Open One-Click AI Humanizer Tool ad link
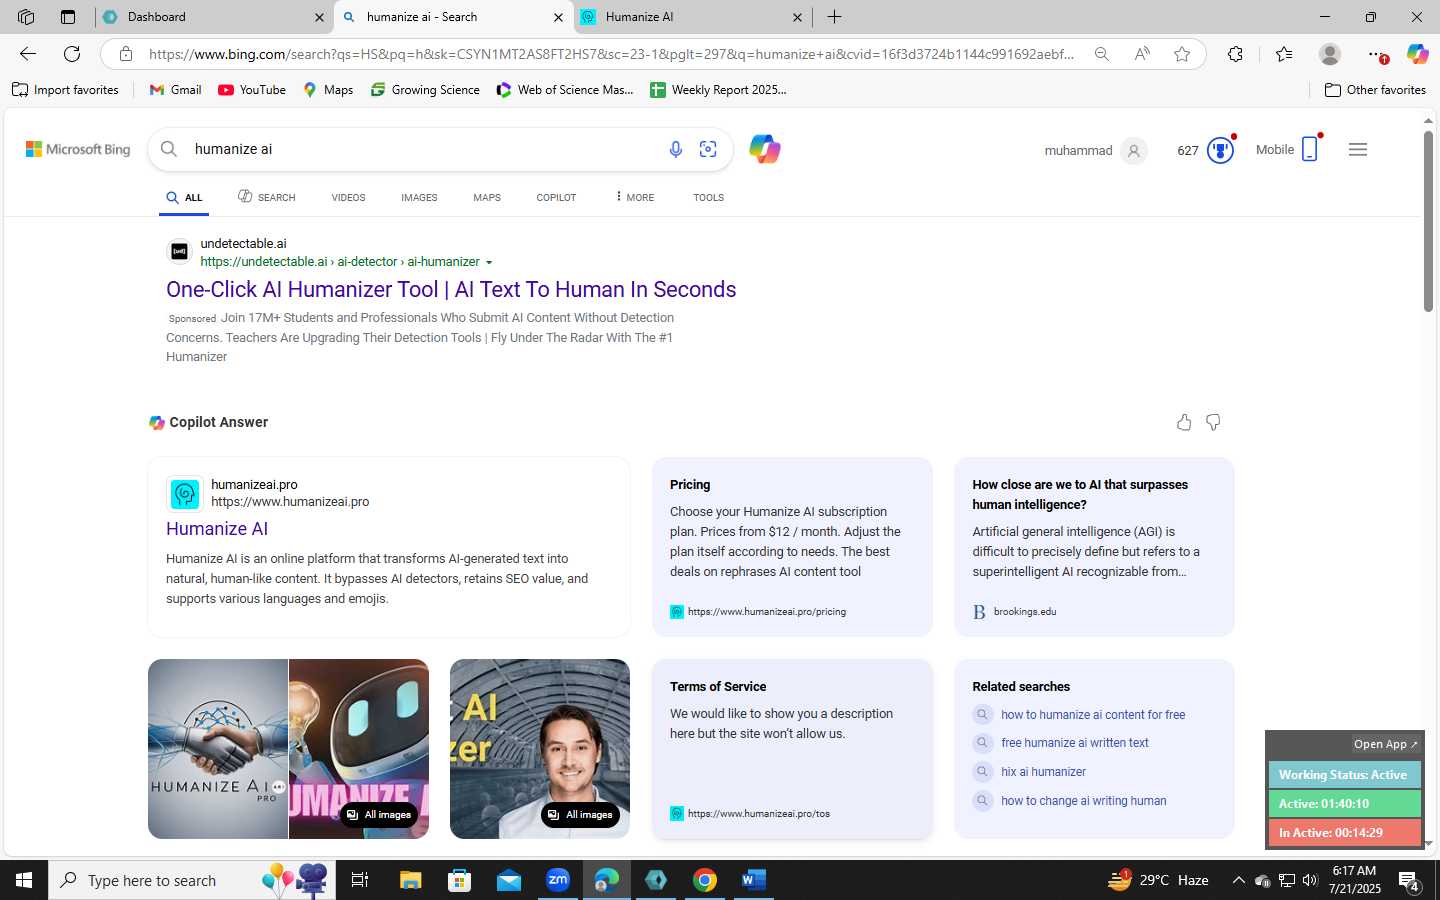Screen dimensions: 1440x900 (451, 289)
